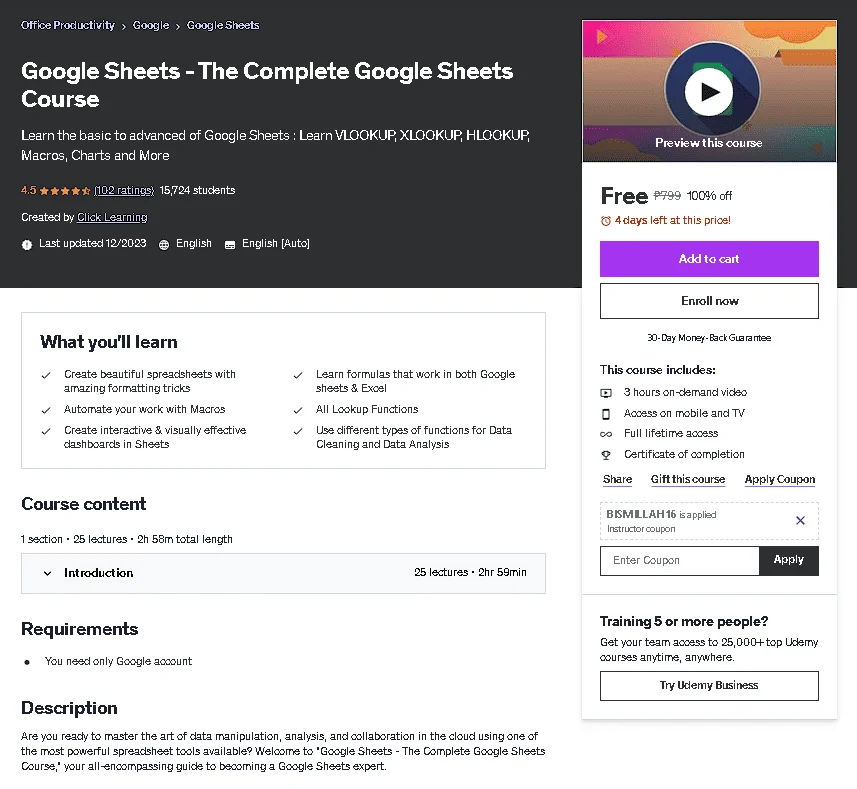Click the Enroll now button
Screen dimensions: 857x789
tap(709, 301)
